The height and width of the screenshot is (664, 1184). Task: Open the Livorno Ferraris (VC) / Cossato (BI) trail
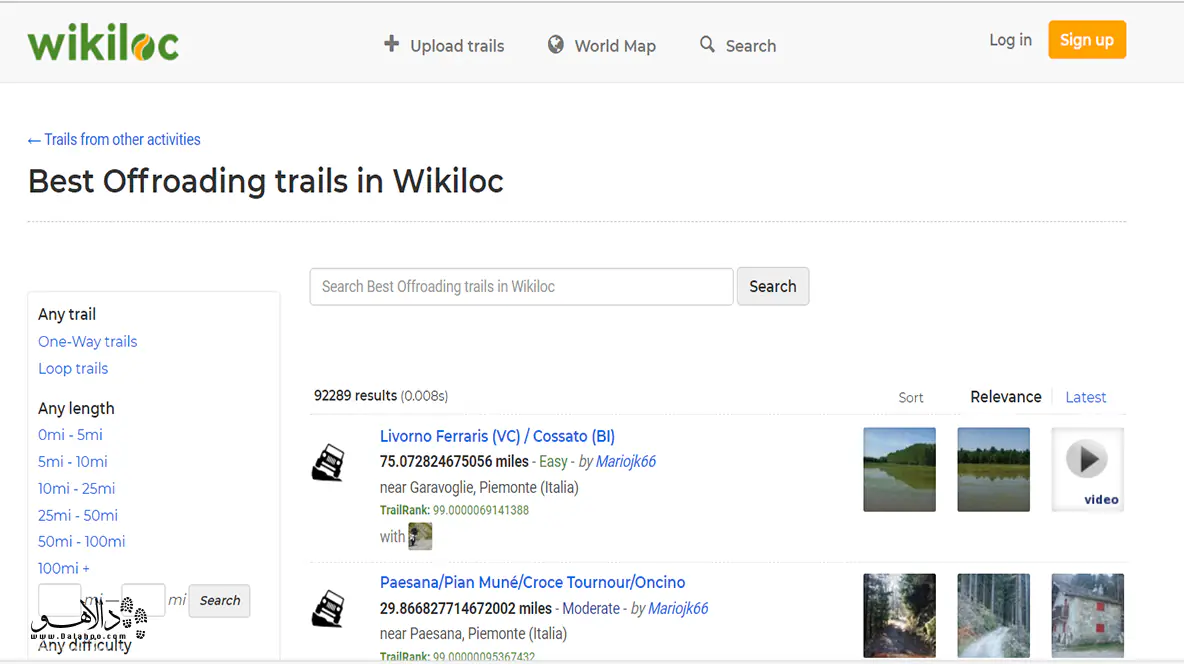[x=497, y=436]
